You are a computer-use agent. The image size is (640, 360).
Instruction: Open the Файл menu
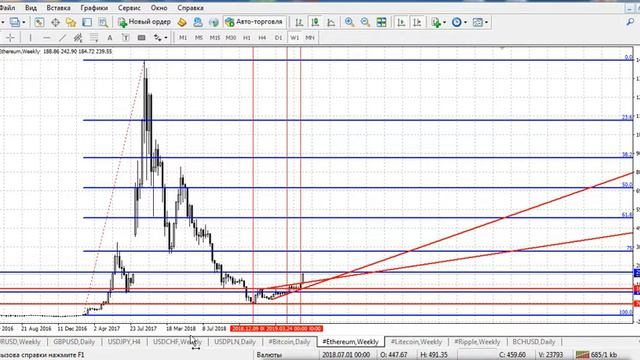click(7, 8)
